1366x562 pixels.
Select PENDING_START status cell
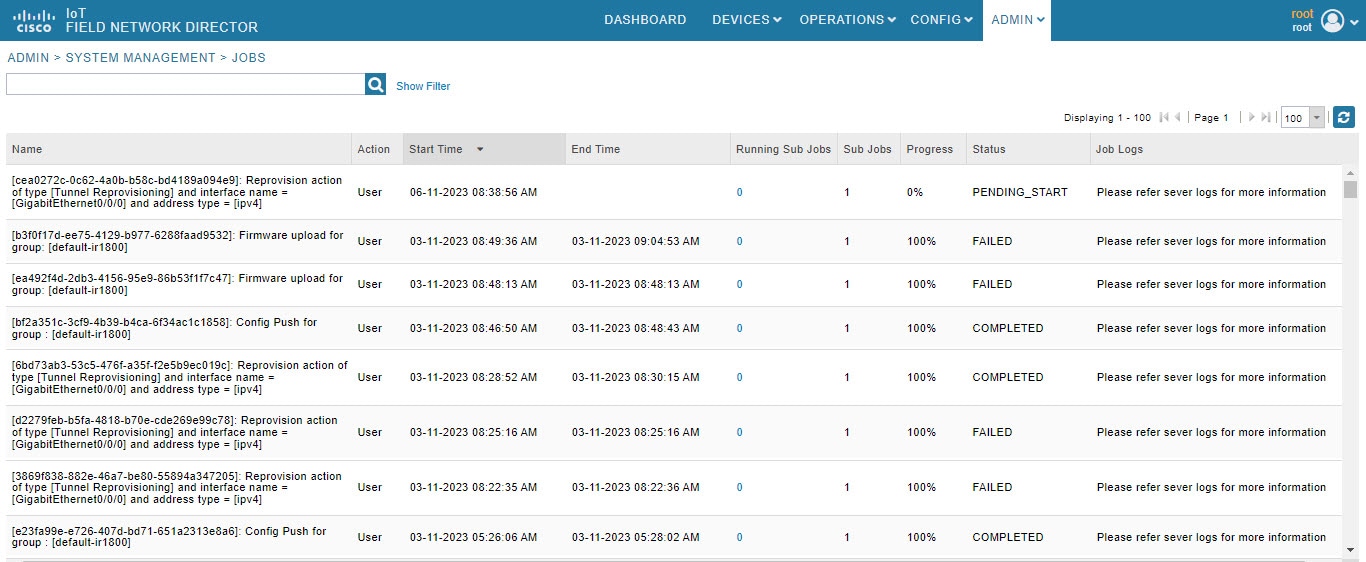tap(1020, 192)
